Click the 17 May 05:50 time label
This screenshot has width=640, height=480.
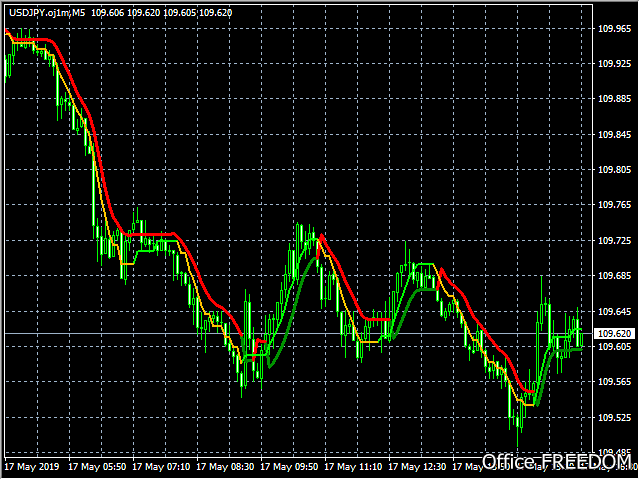tap(97, 467)
